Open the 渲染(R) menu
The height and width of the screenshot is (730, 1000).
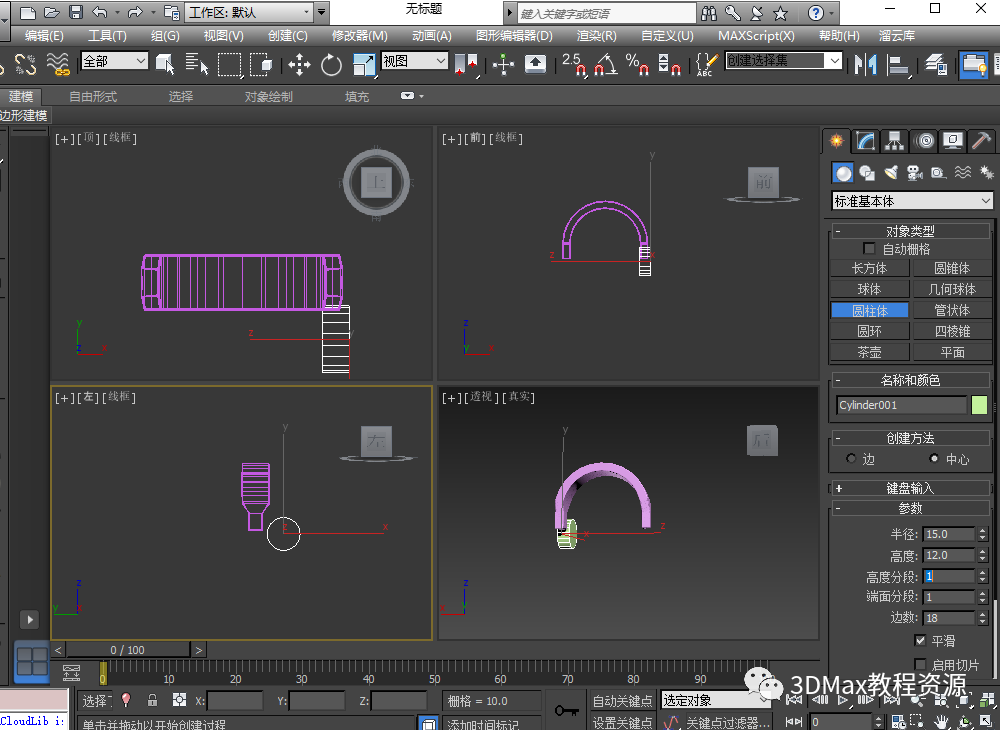coord(596,35)
